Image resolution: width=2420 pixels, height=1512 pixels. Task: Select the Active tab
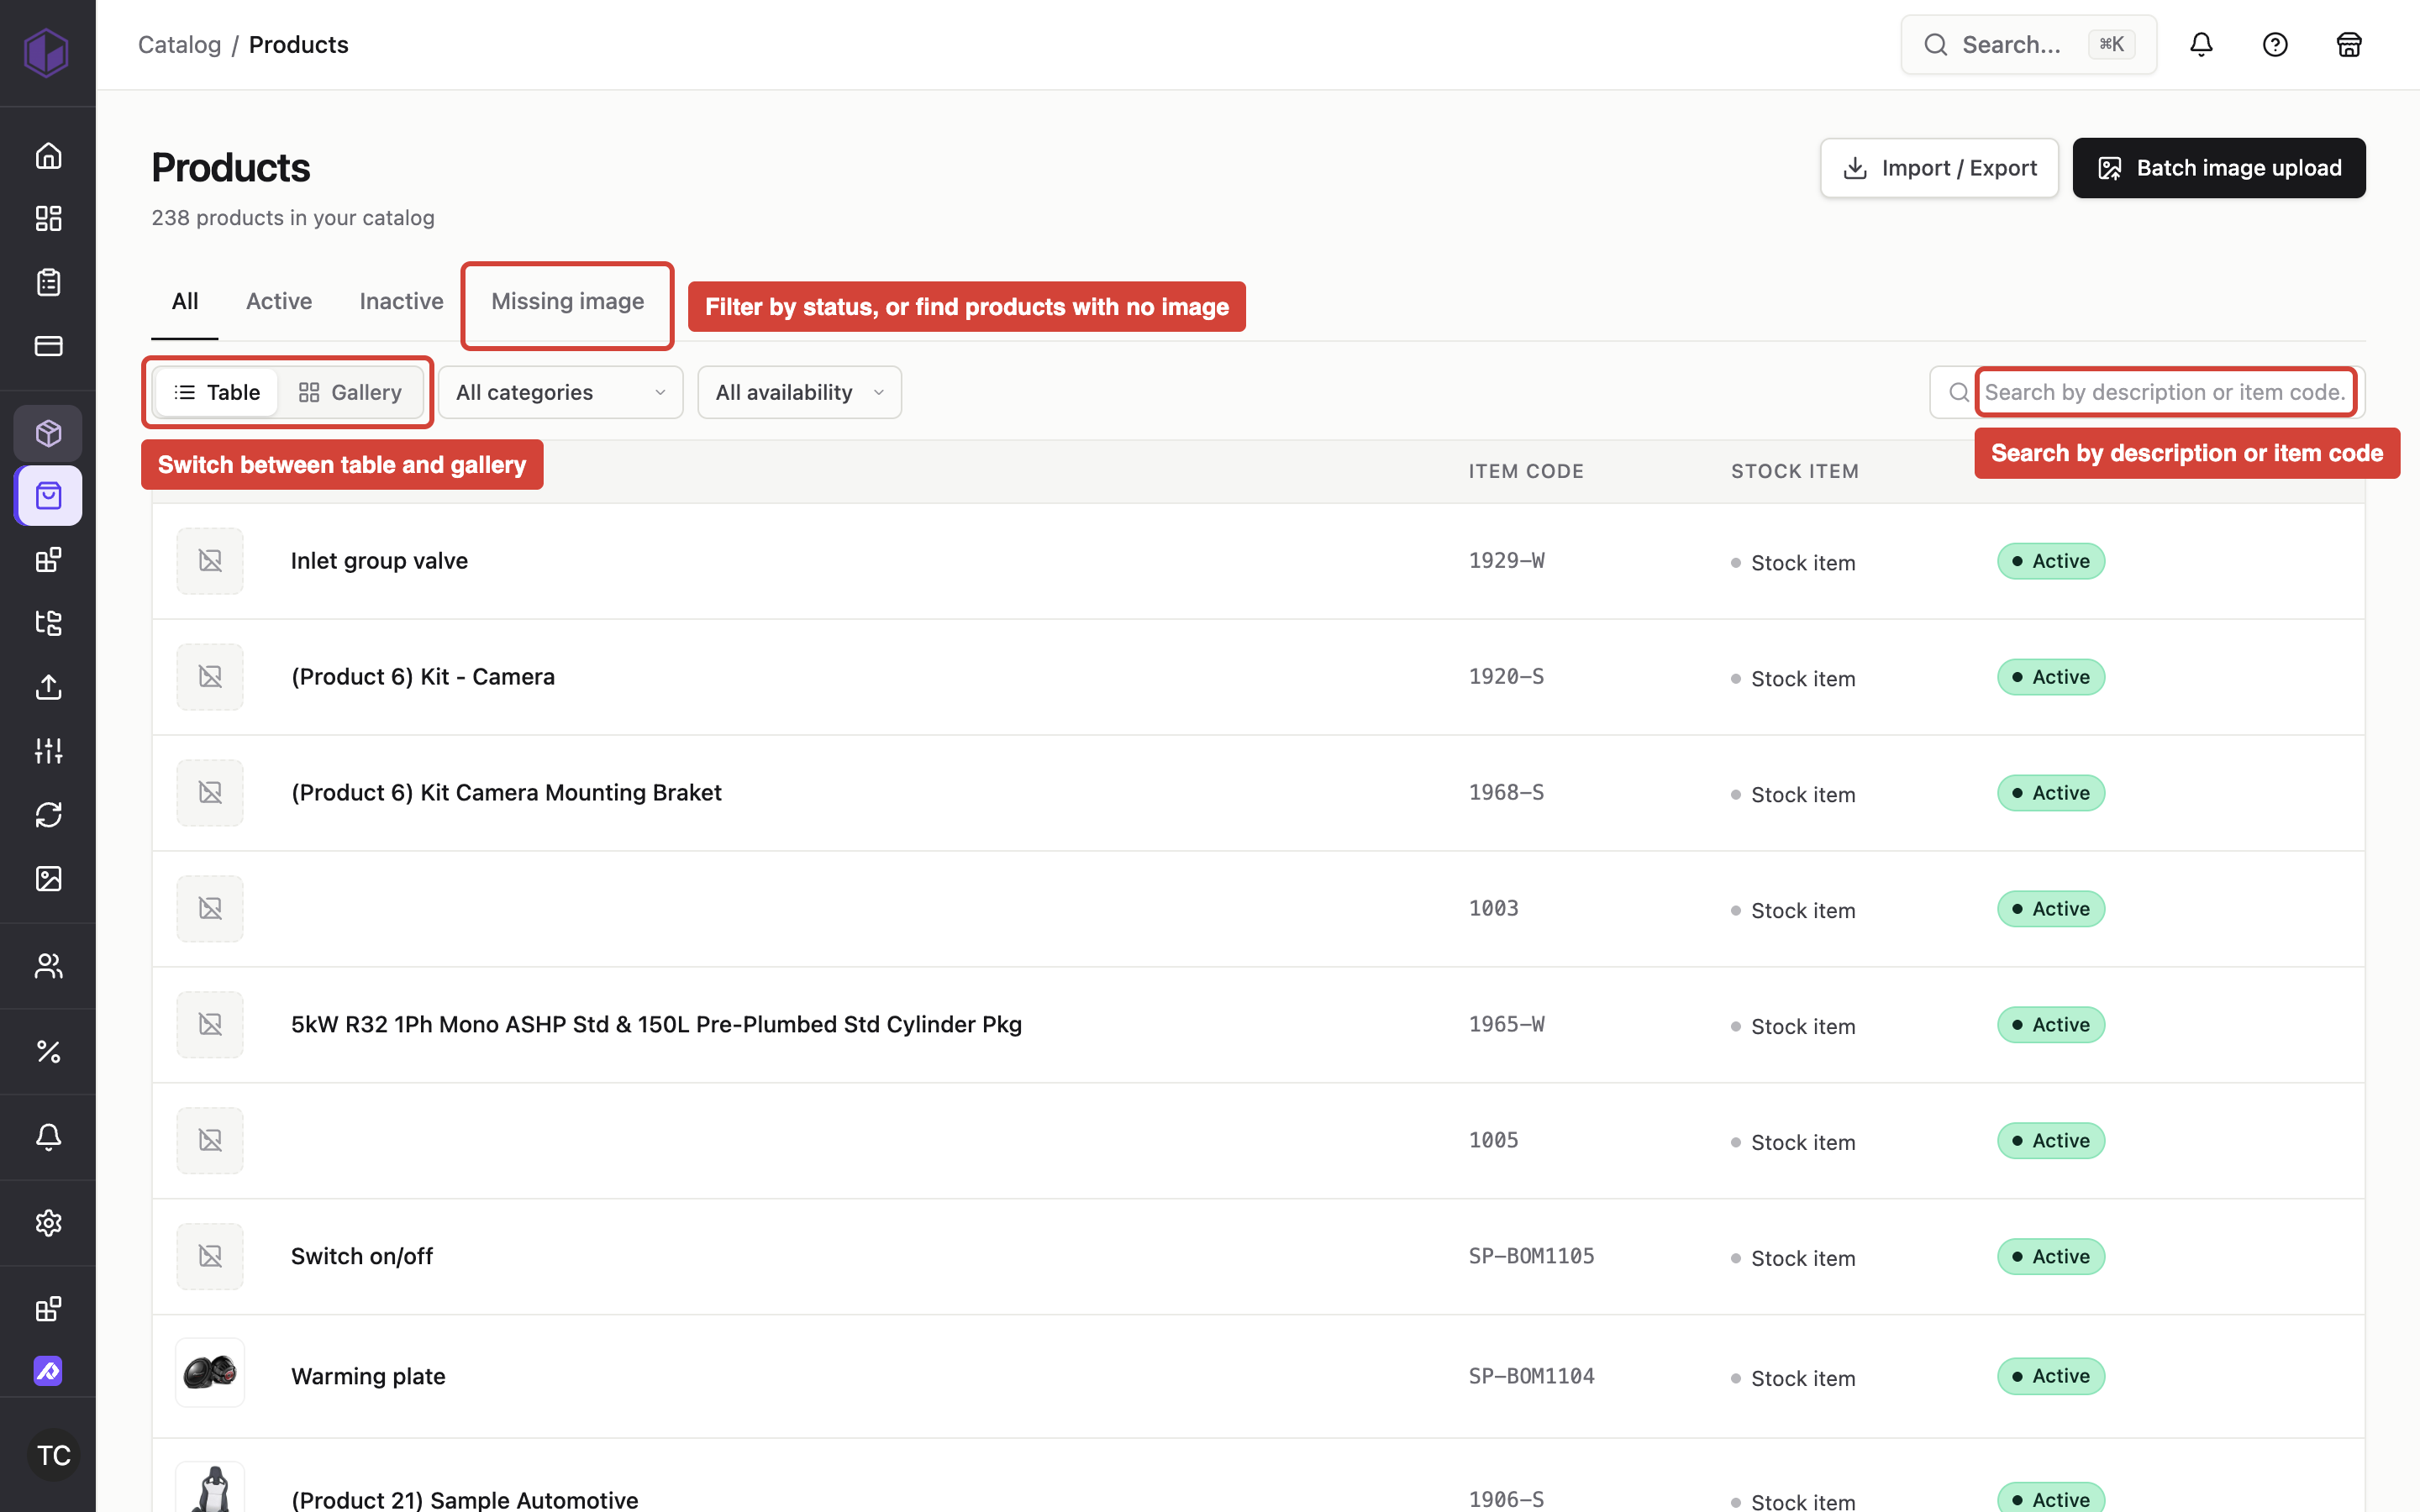pos(279,301)
